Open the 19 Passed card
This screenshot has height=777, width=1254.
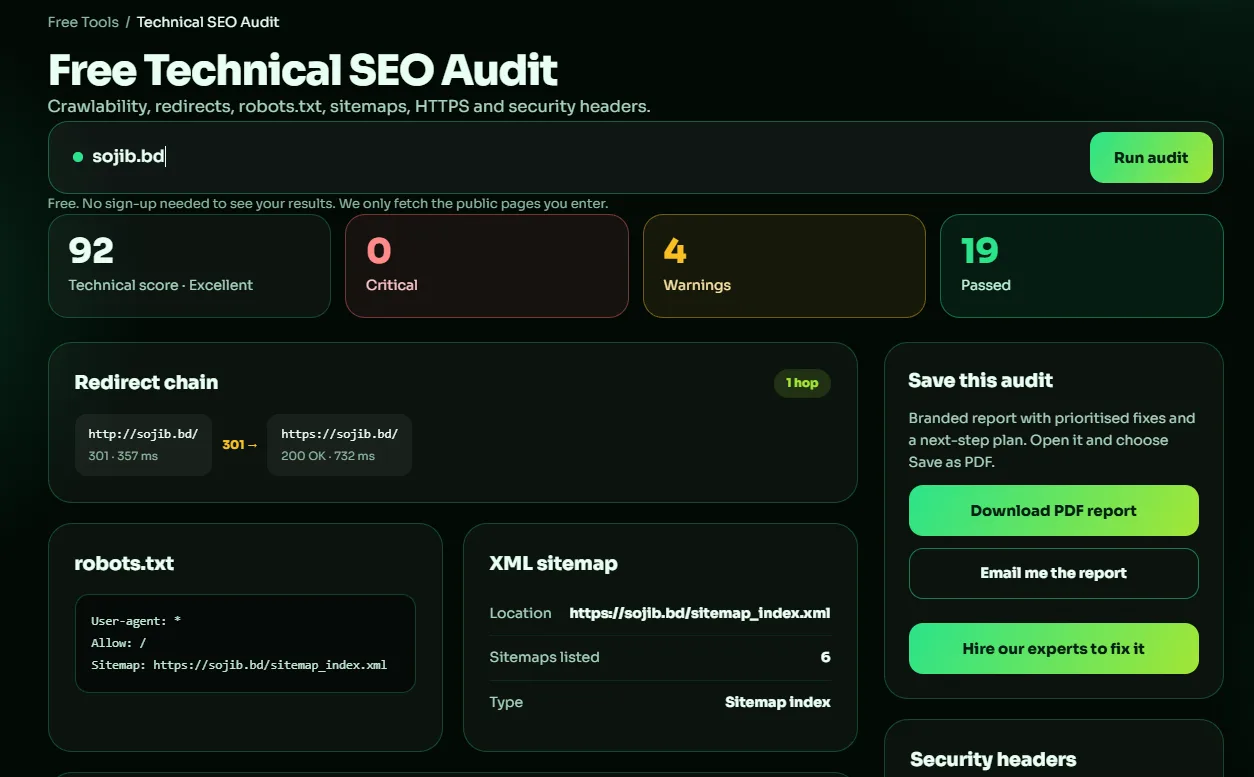1082,266
